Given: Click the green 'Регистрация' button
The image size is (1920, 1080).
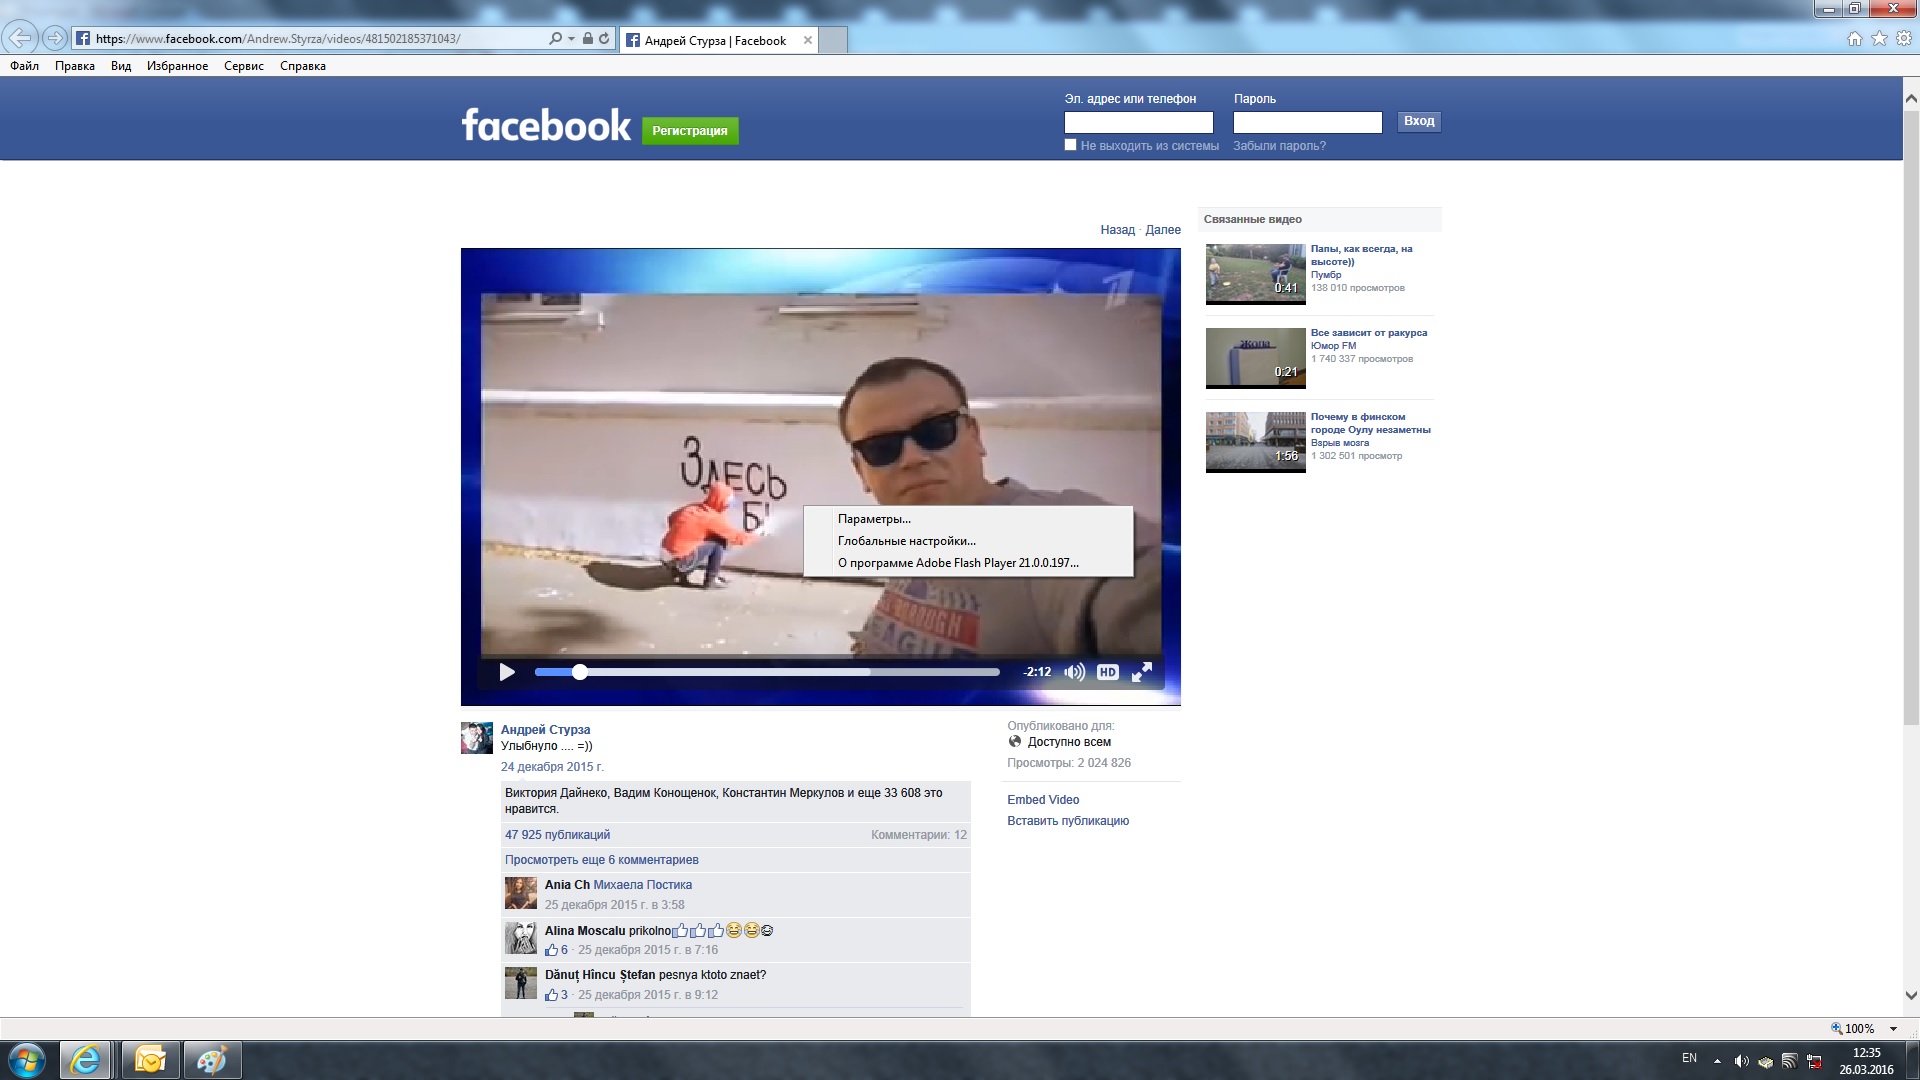Looking at the screenshot, I should tap(689, 131).
